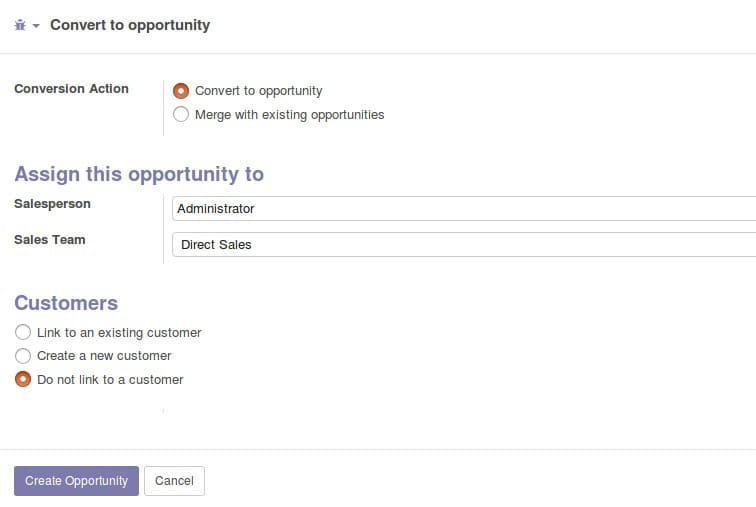
Task: Click the Conversion Action label
Action: tap(71, 89)
